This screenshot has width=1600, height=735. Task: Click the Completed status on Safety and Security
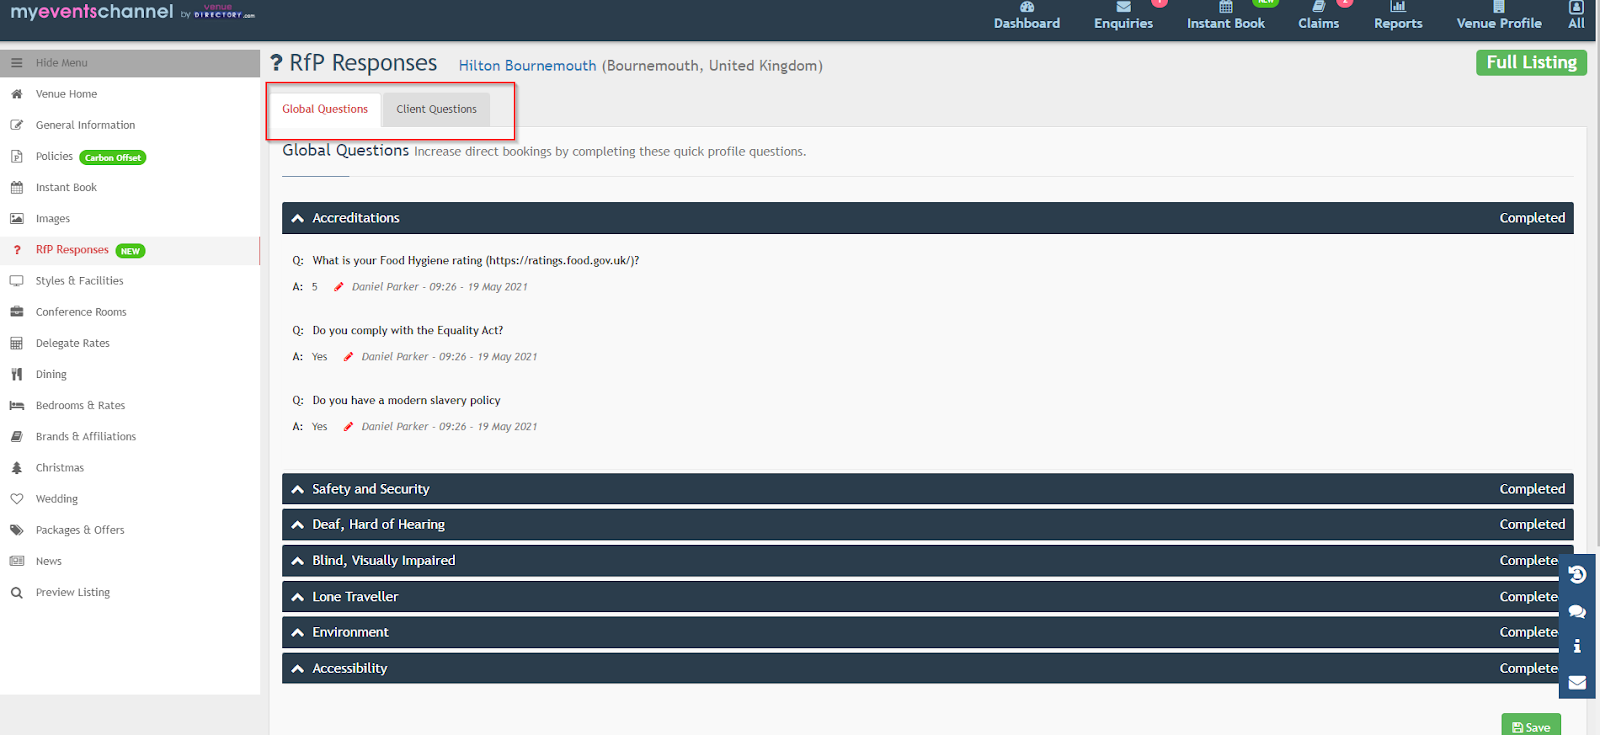click(1532, 489)
